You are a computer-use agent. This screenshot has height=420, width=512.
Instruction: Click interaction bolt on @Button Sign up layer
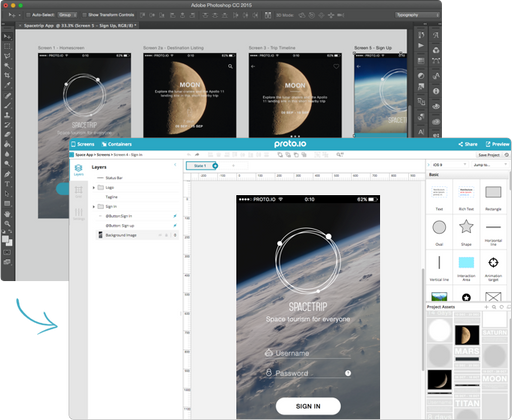tap(175, 226)
